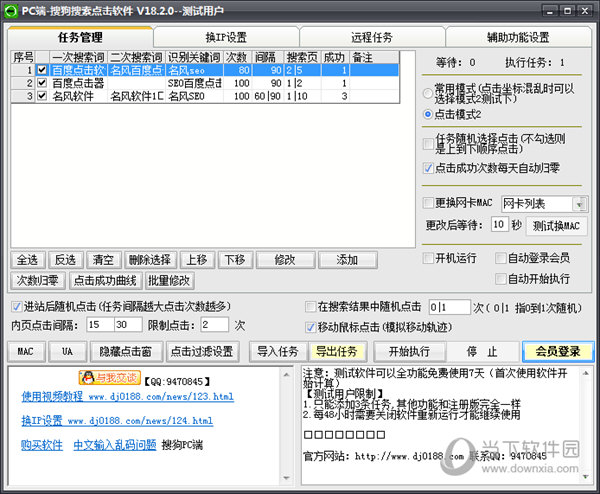Viewport: 600px width, 494px height.
Task: Toggle the 进站后随机点击 checkbox
Action: click(x=16, y=307)
